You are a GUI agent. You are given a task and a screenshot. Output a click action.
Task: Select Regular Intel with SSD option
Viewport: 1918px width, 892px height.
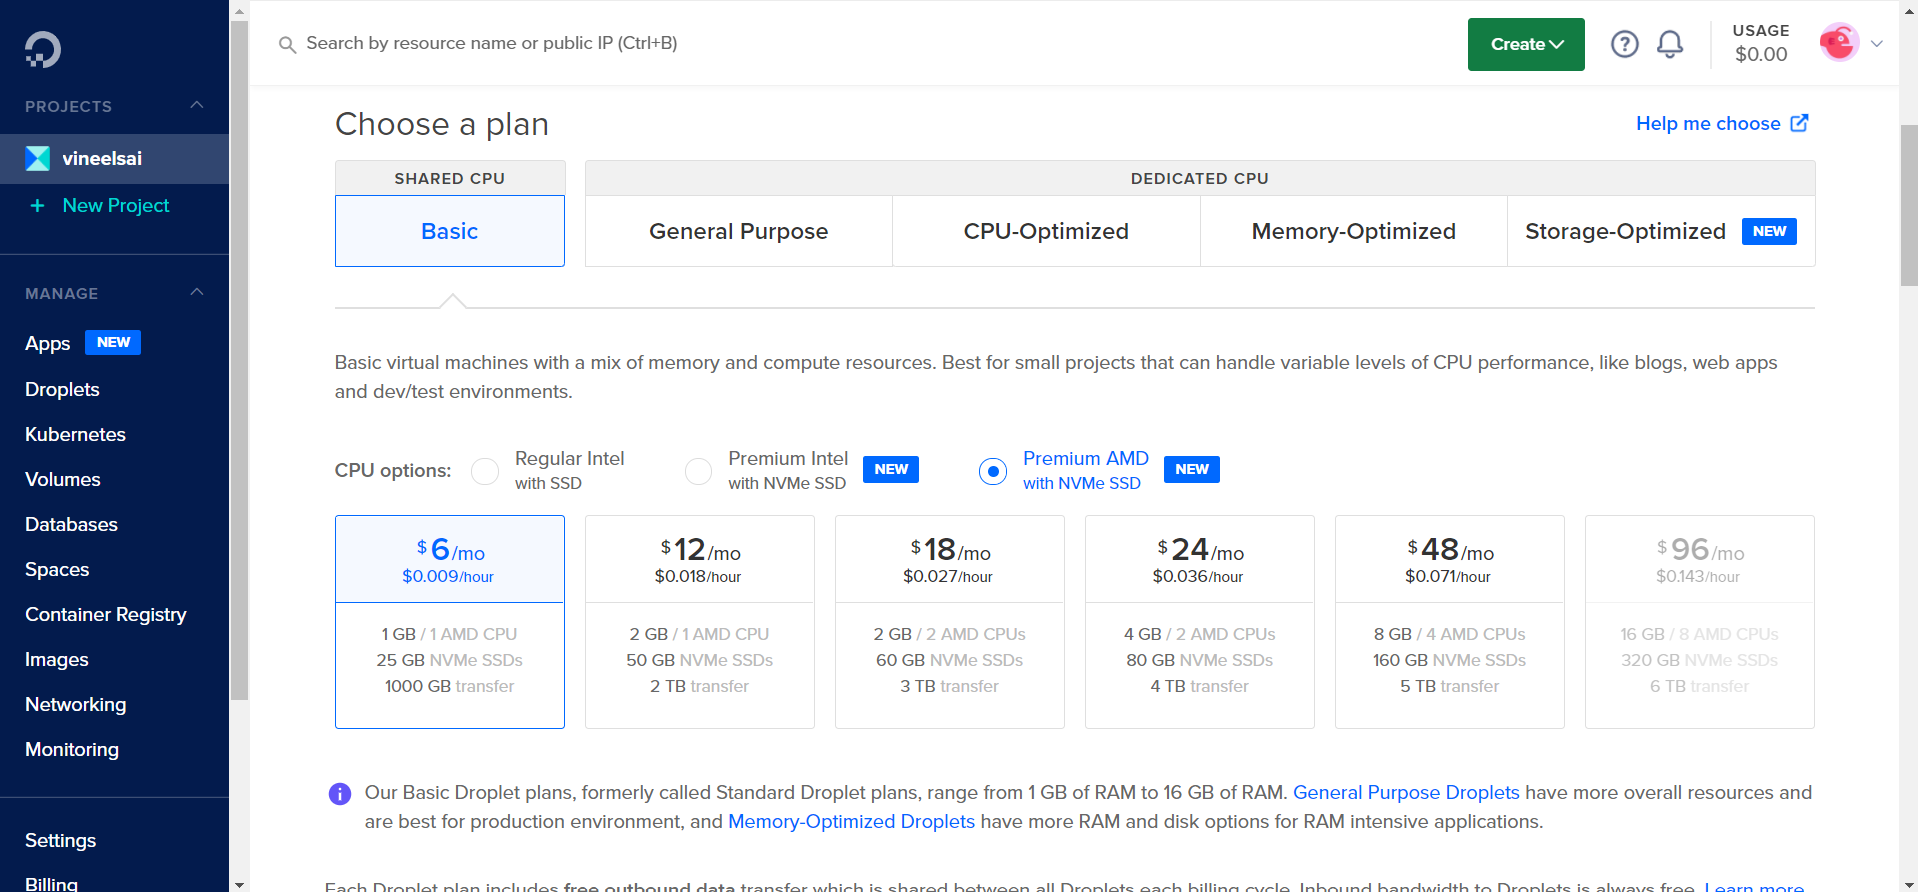point(485,471)
